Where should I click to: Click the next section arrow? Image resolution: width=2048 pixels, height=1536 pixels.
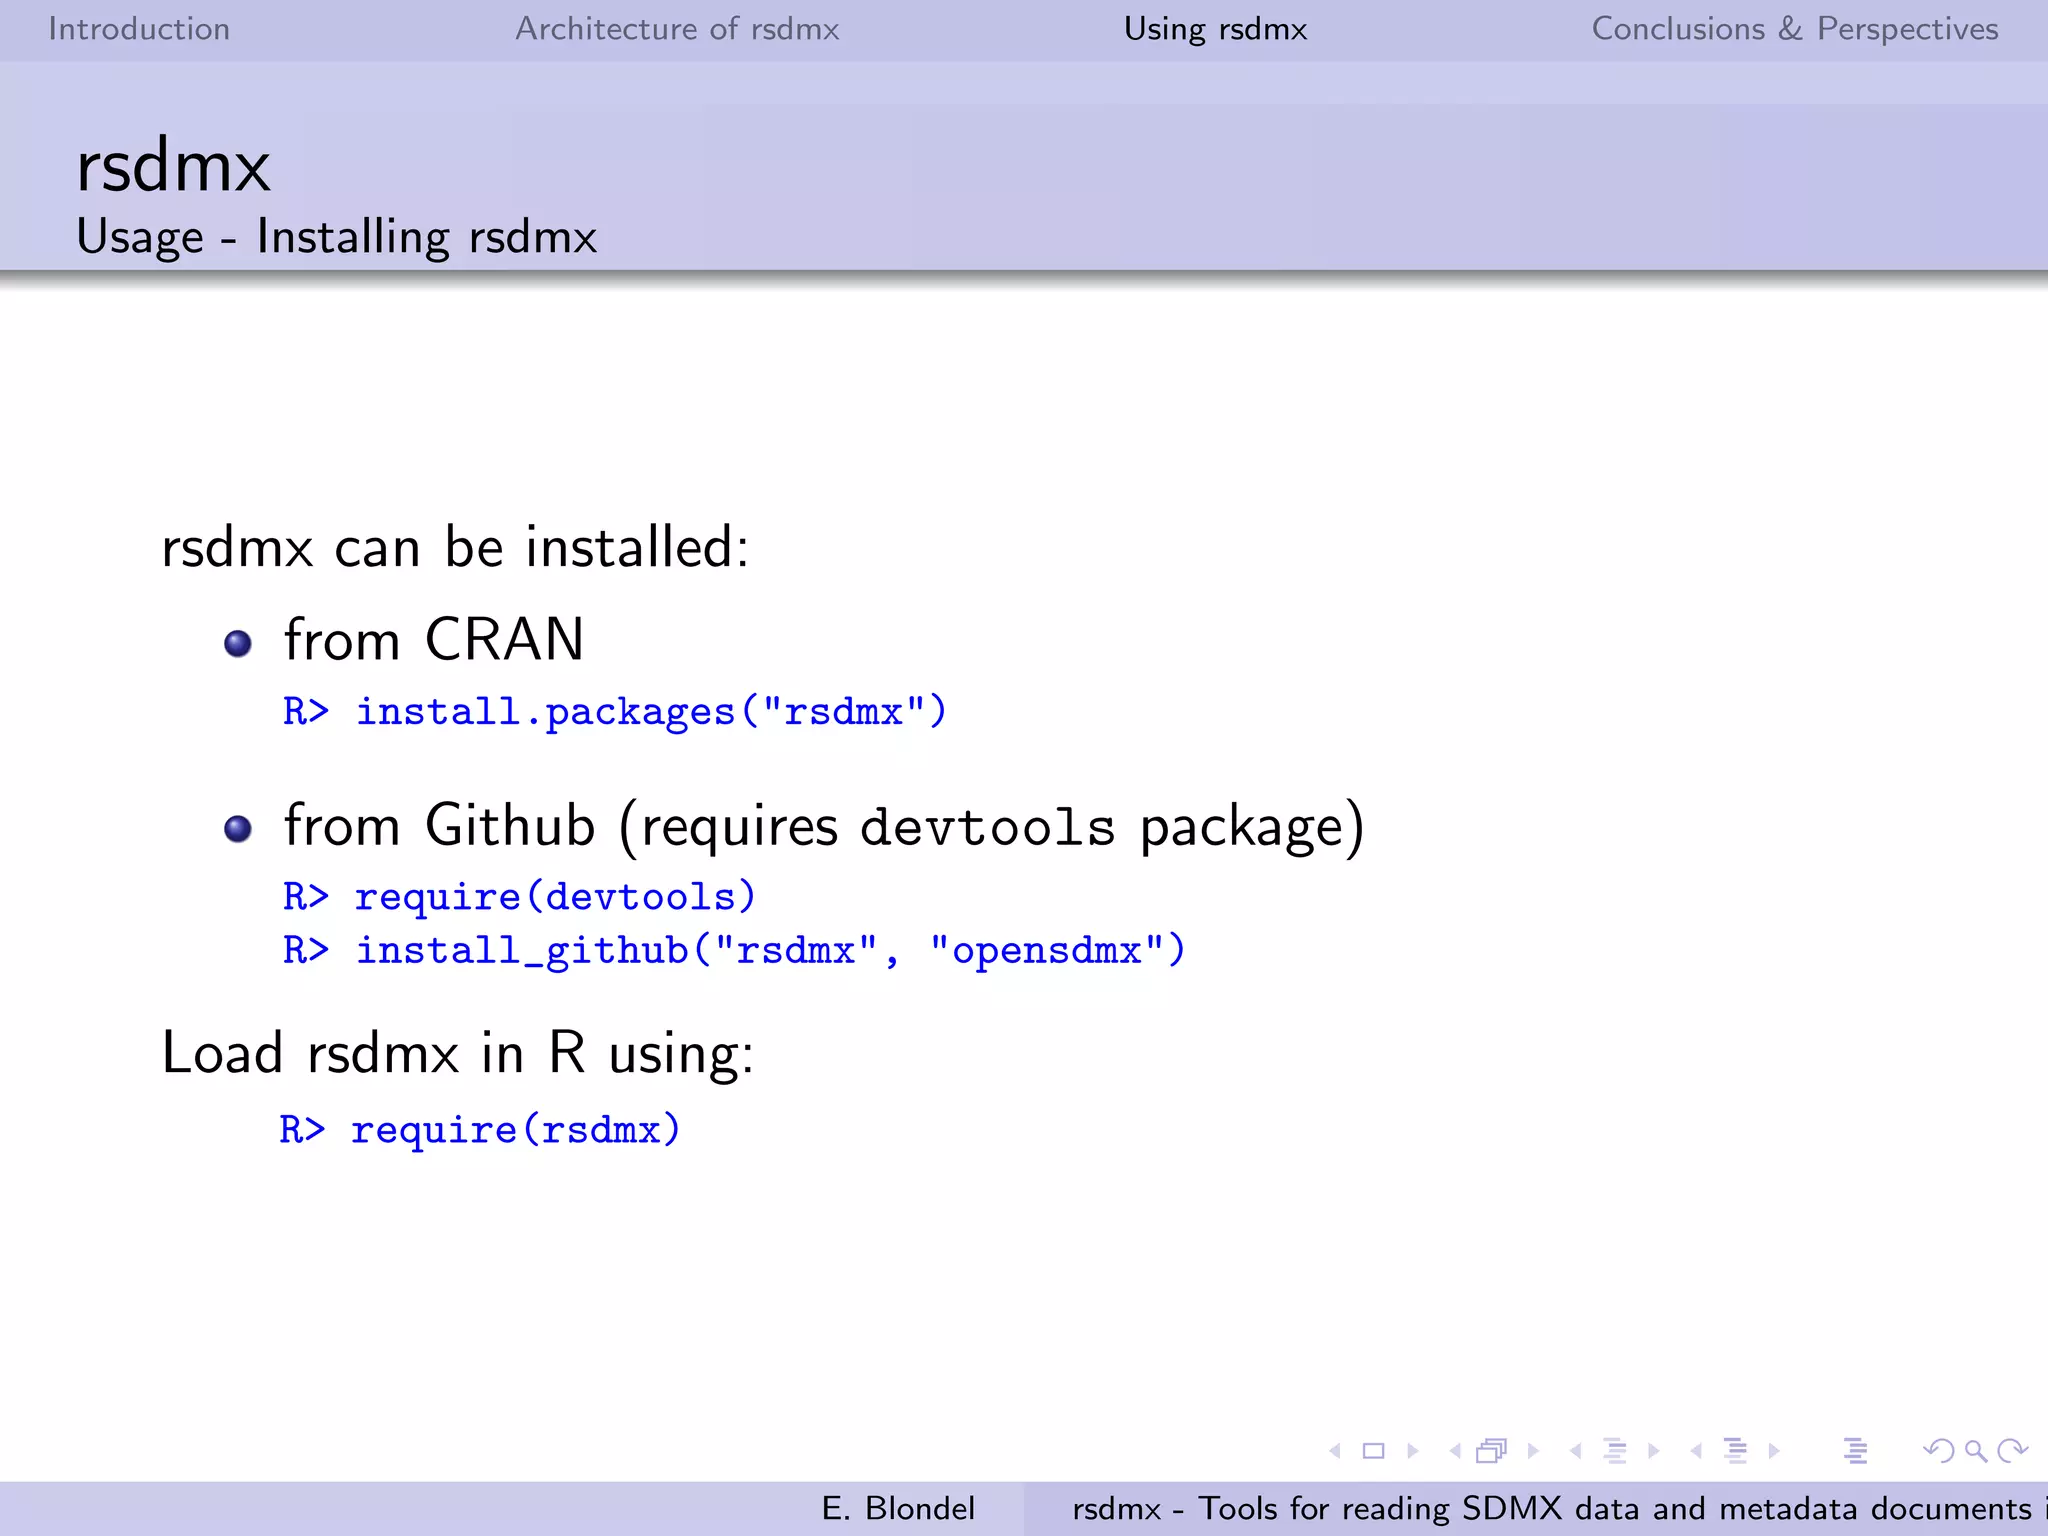1774,1451
